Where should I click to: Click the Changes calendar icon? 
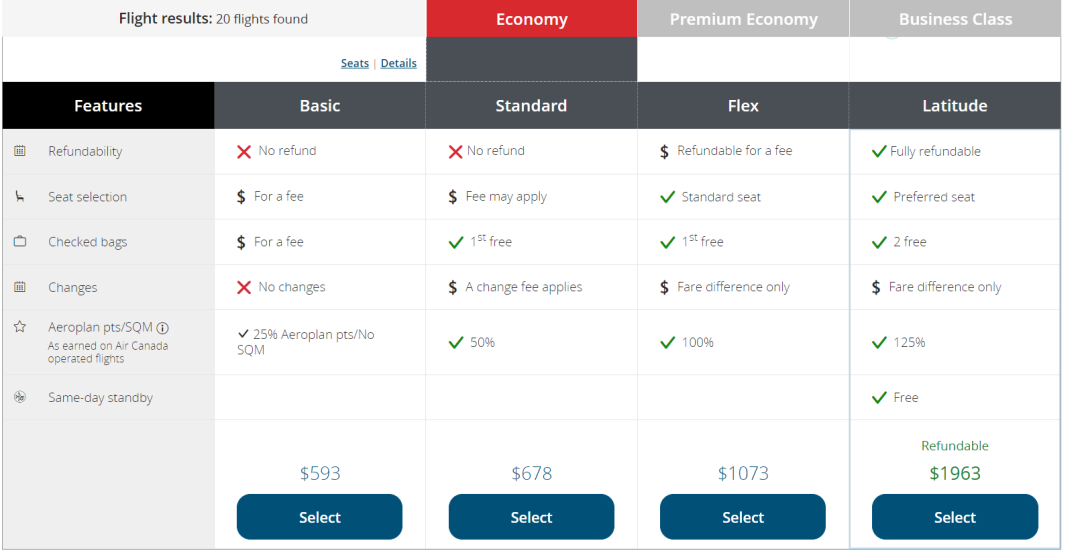pyautogui.click(x=20, y=287)
